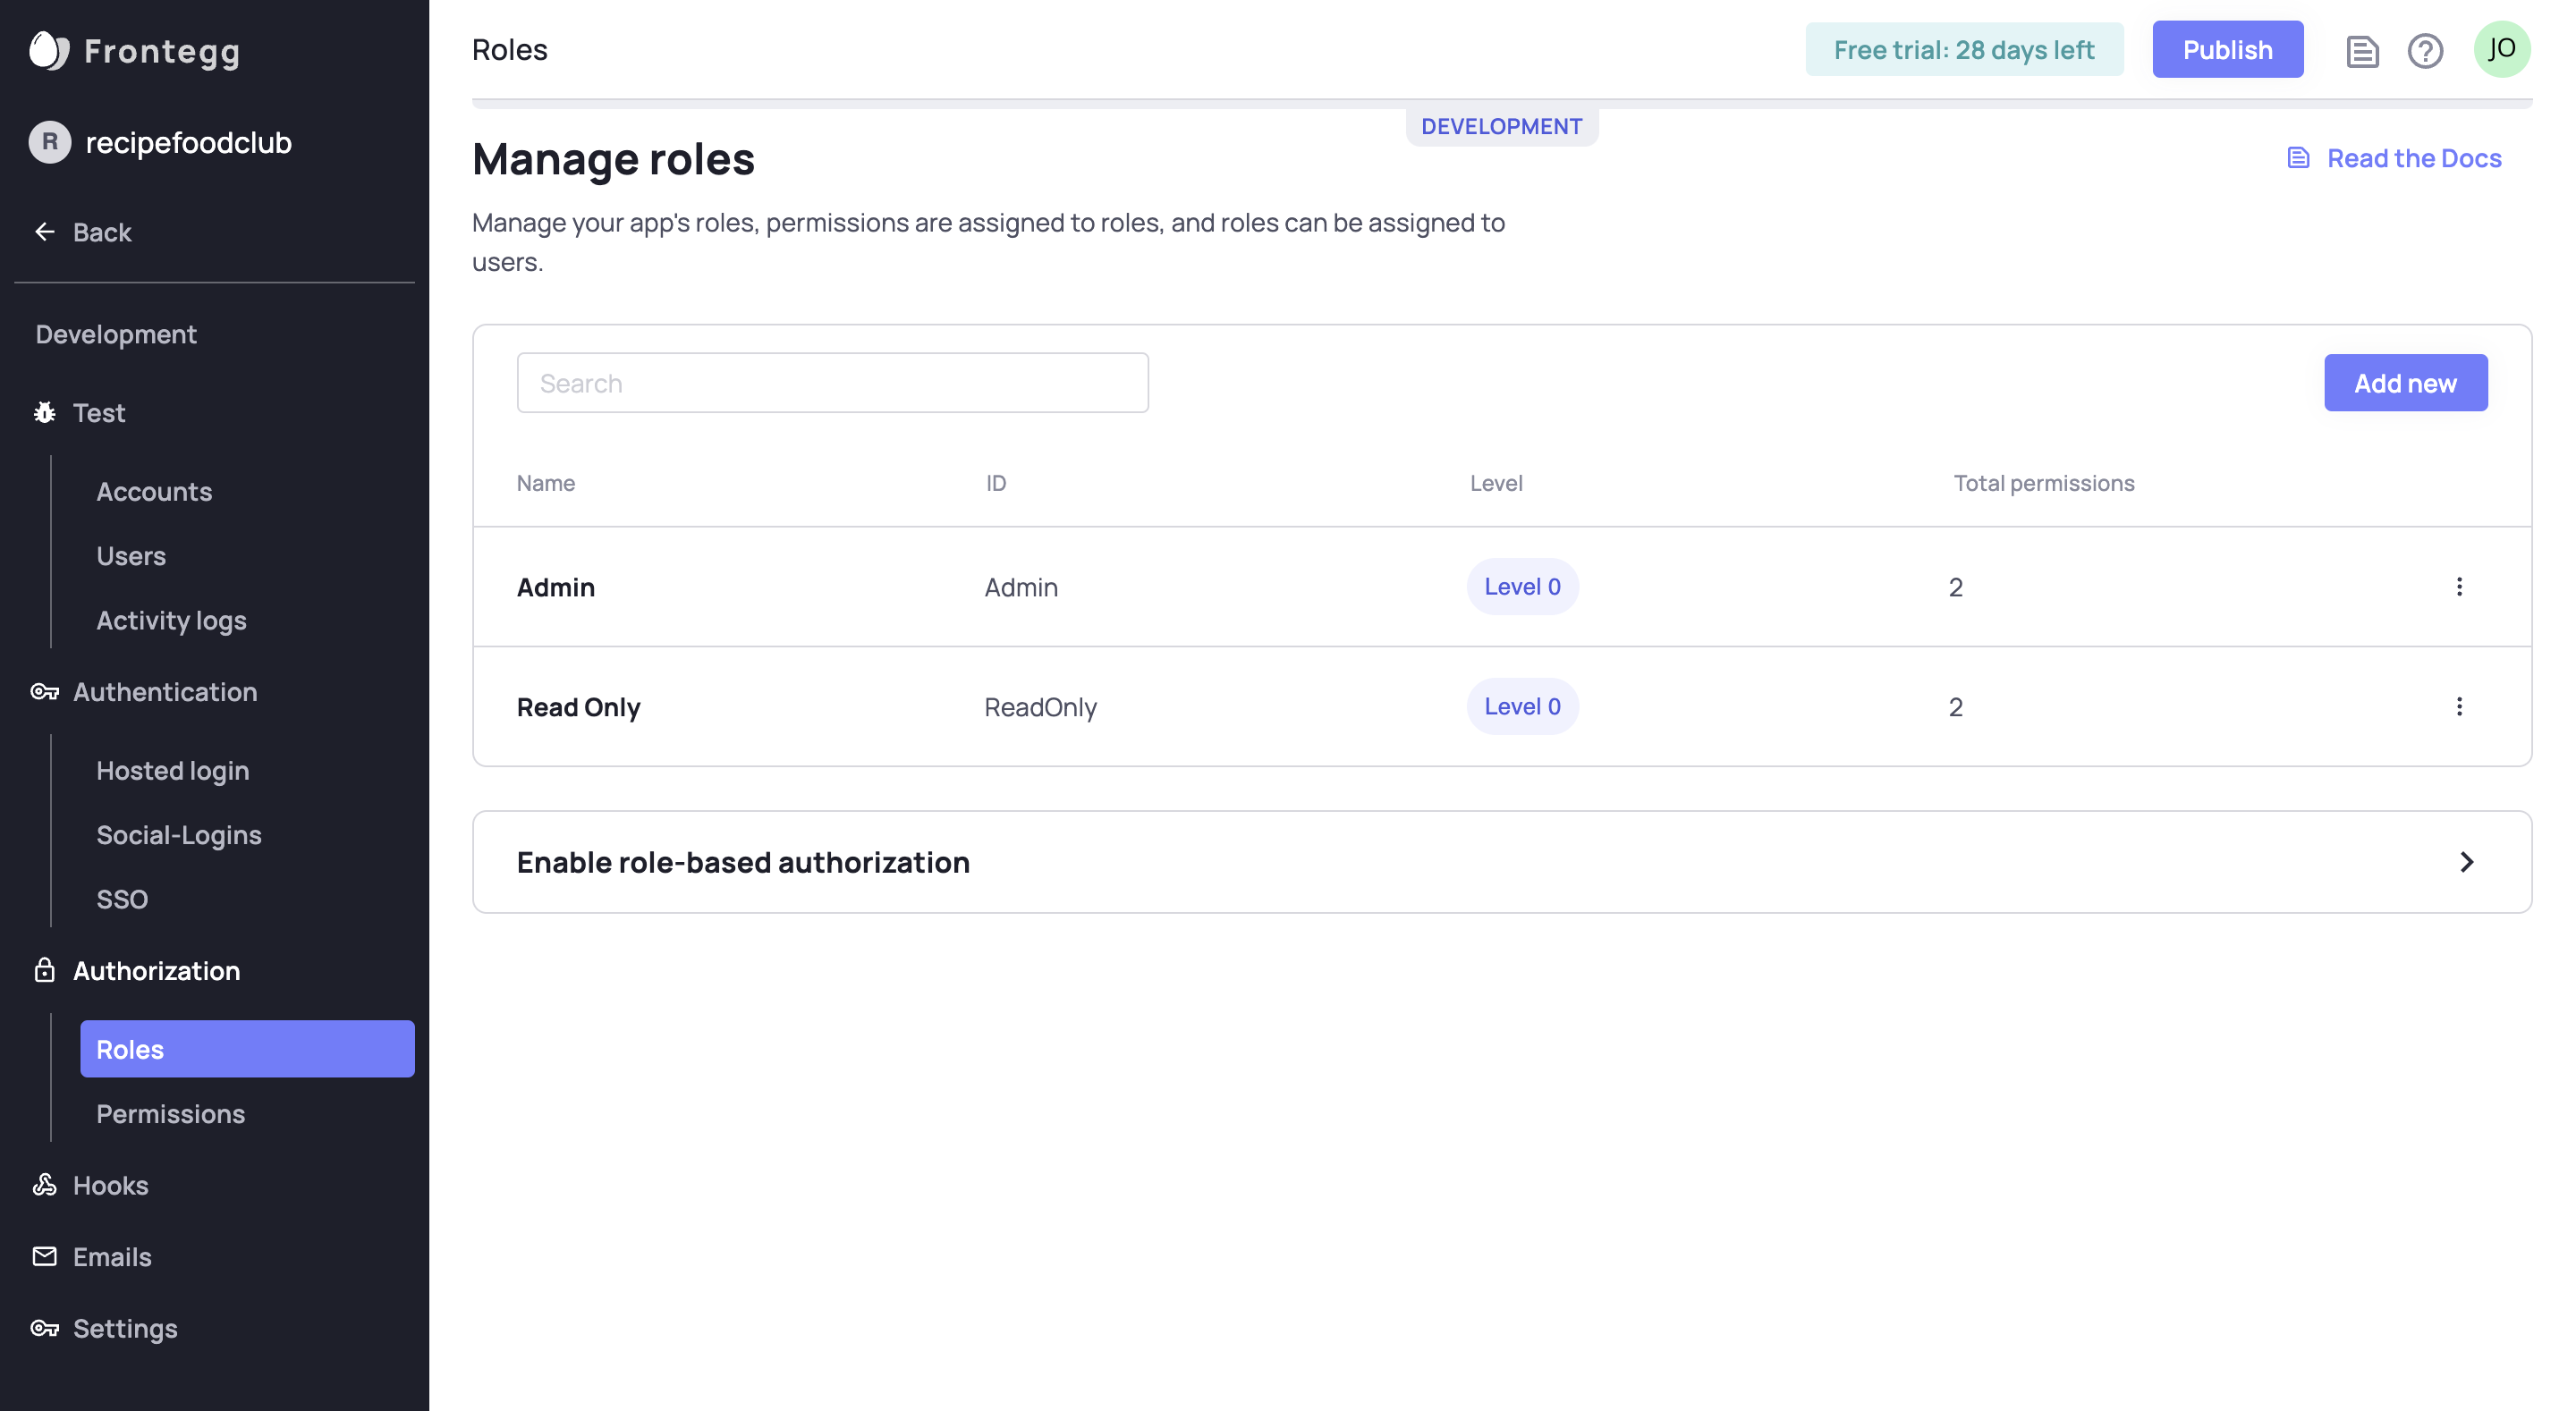
Task: Click the Level 0 badge for Read Only
Action: [1522, 707]
